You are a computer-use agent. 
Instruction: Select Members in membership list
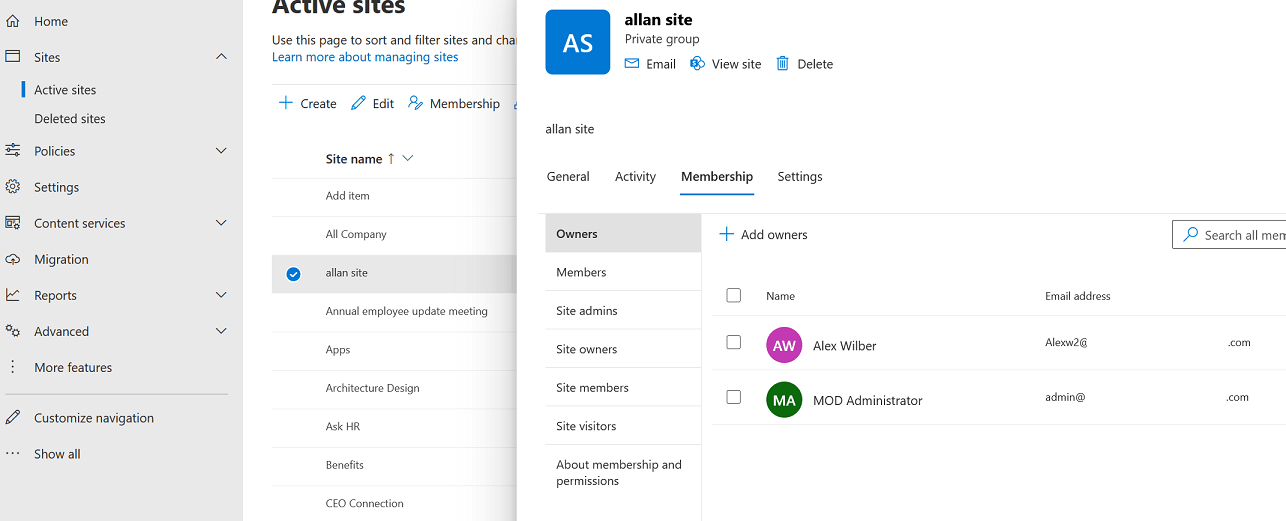(623, 272)
